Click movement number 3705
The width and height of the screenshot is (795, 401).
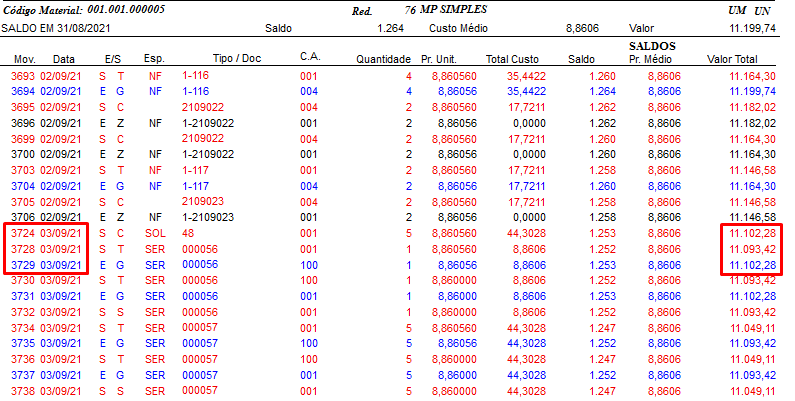[x=23, y=202]
